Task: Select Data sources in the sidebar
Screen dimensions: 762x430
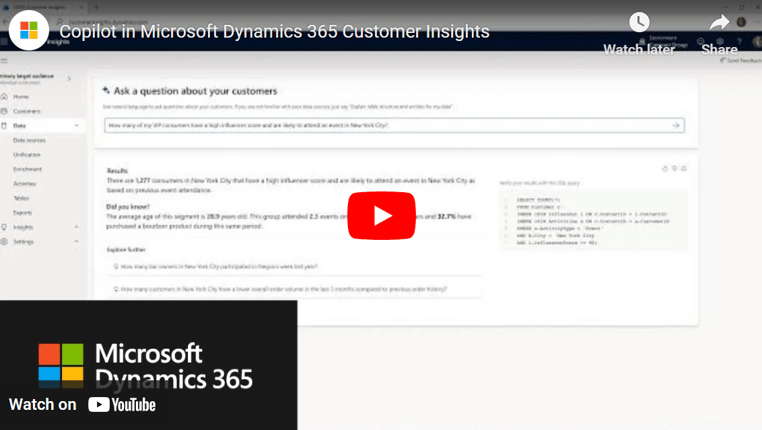Action: [x=30, y=140]
